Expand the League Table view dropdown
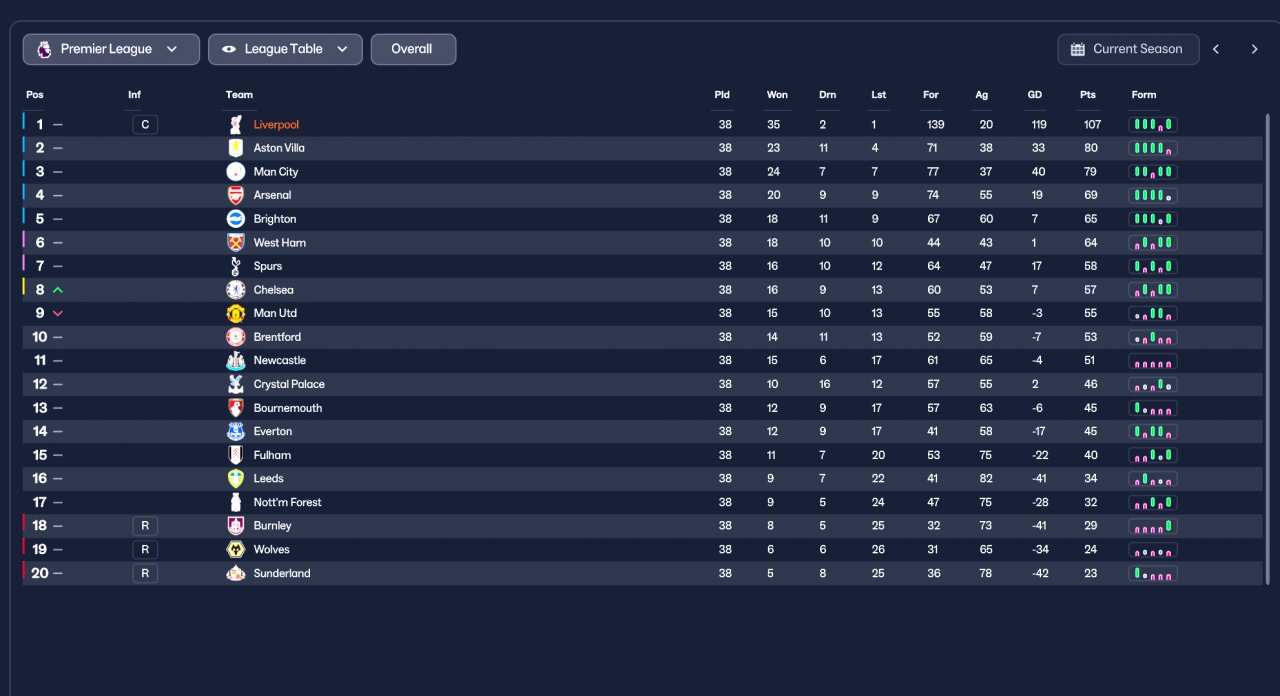The image size is (1280, 696). (285, 49)
